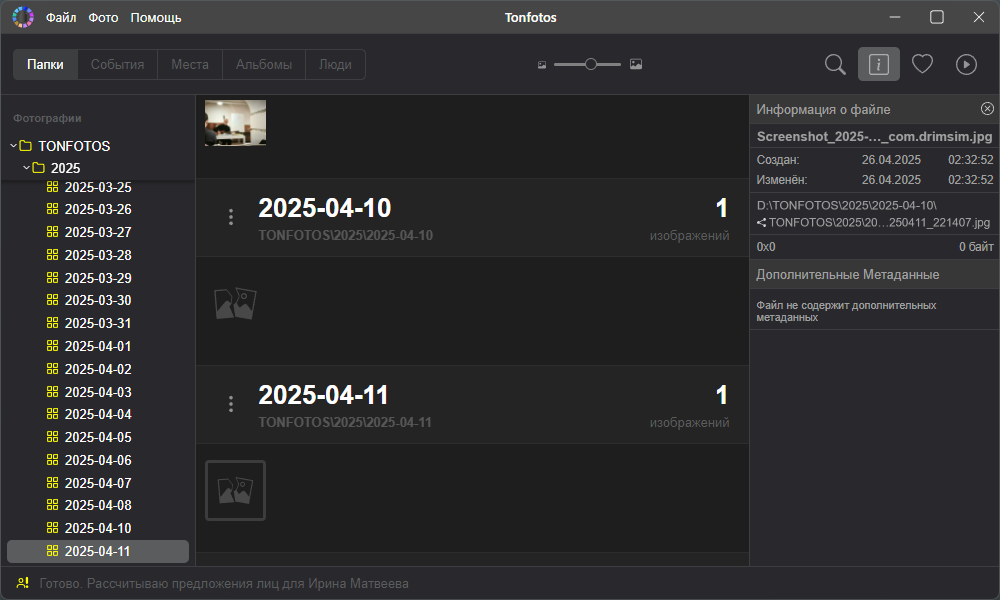This screenshot has height=600, width=1000.
Task: Open the Фото menu
Action: 103,18
